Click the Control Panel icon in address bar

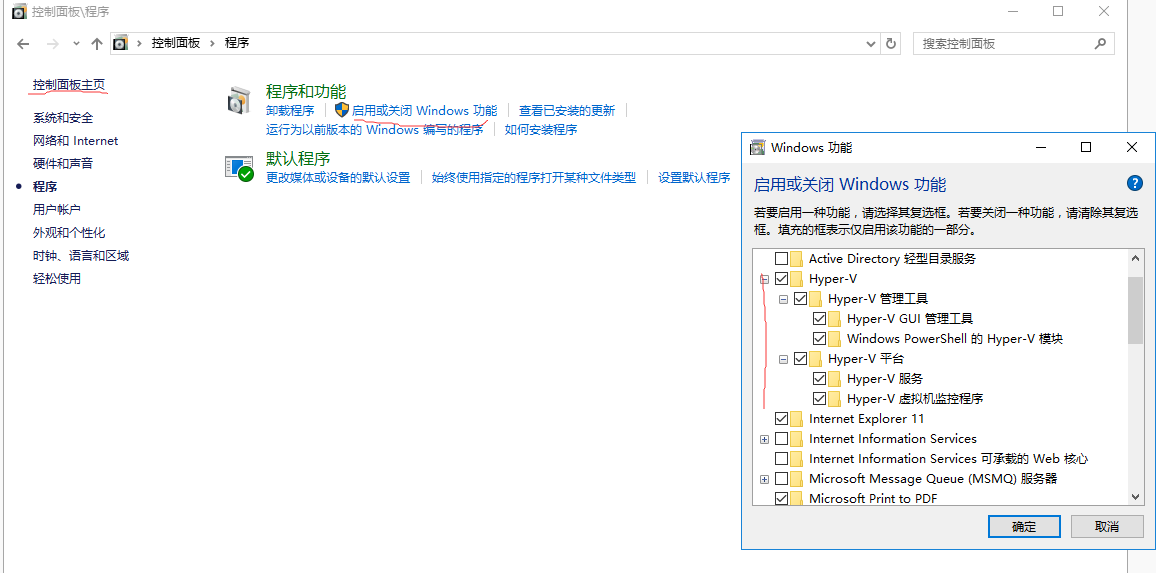[x=120, y=43]
